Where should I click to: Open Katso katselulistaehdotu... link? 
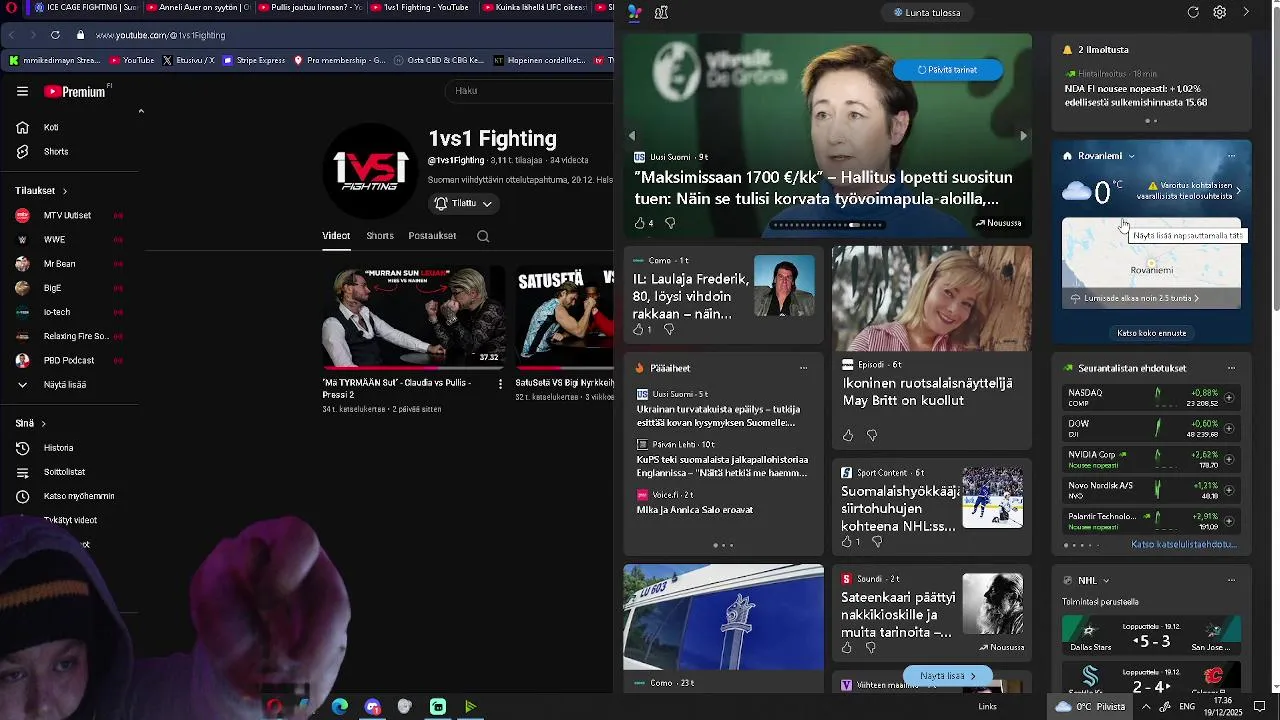pyautogui.click(x=1184, y=545)
